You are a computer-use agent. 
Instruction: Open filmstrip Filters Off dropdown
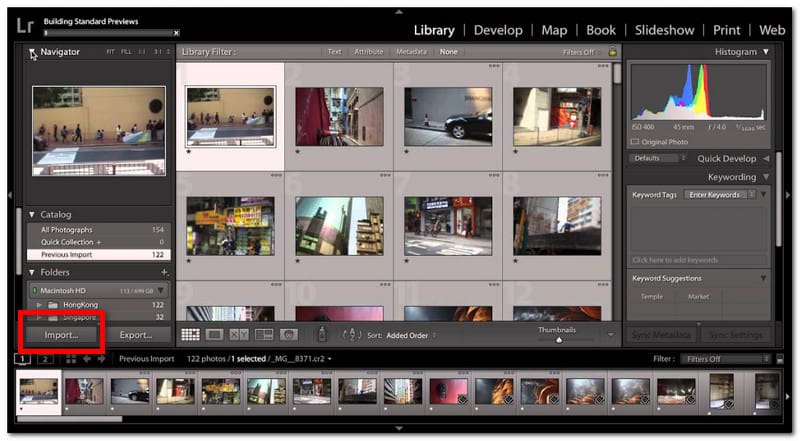(726, 359)
